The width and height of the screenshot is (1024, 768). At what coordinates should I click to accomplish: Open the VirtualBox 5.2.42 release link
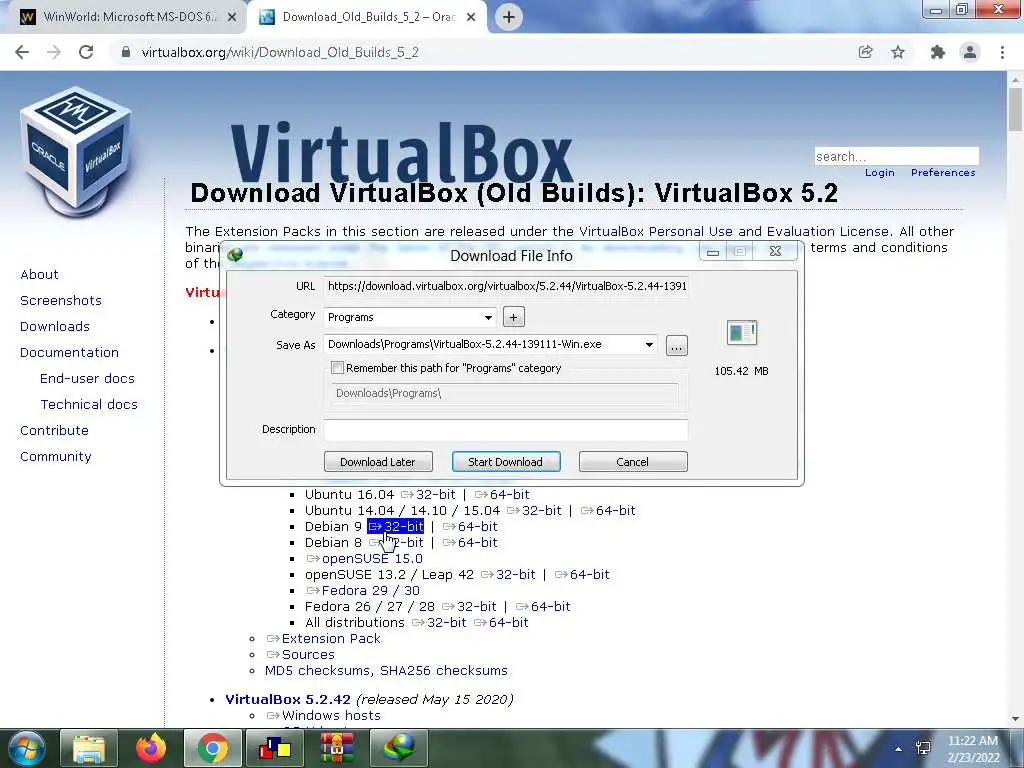[288, 699]
